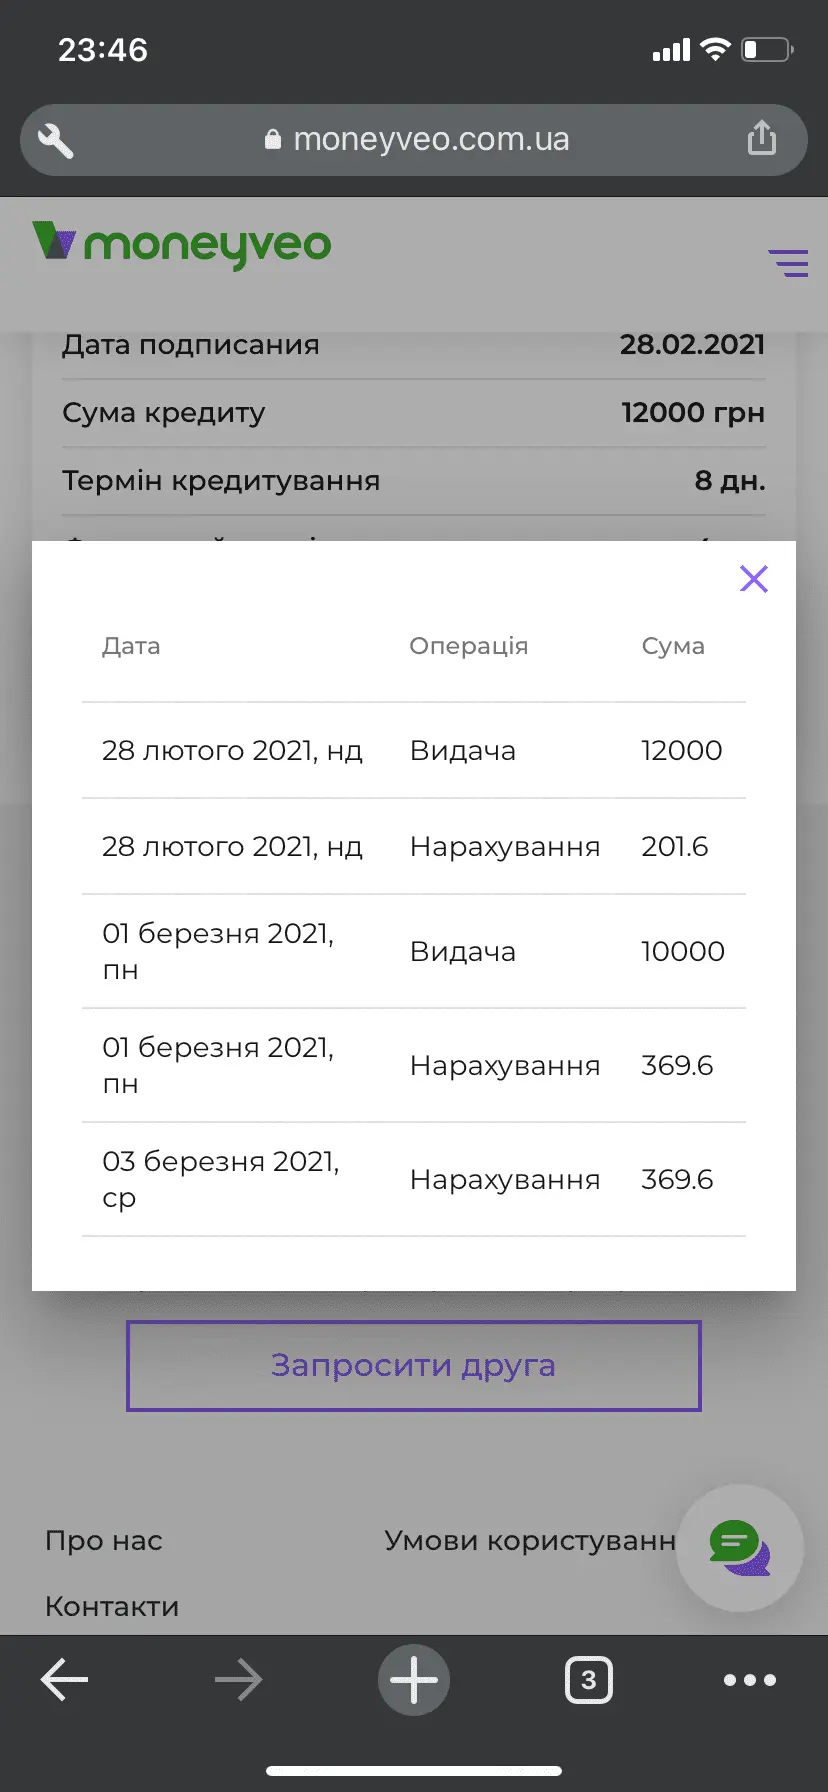The image size is (828, 1792).
Task: Open the hamburger menu in the Moneyveo header
Action: (x=788, y=263)
